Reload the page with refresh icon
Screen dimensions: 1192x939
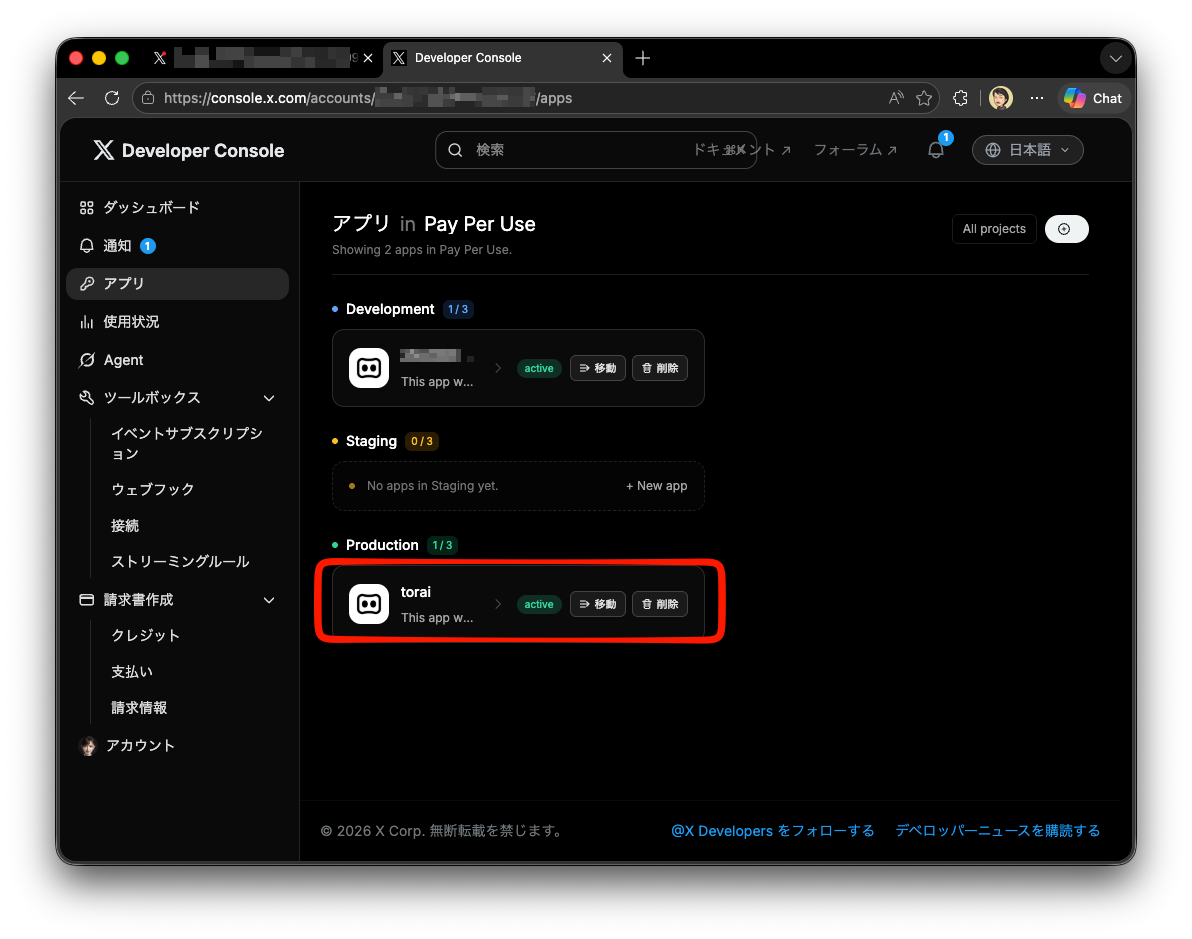pyautogui.click(x=112, y=98)
